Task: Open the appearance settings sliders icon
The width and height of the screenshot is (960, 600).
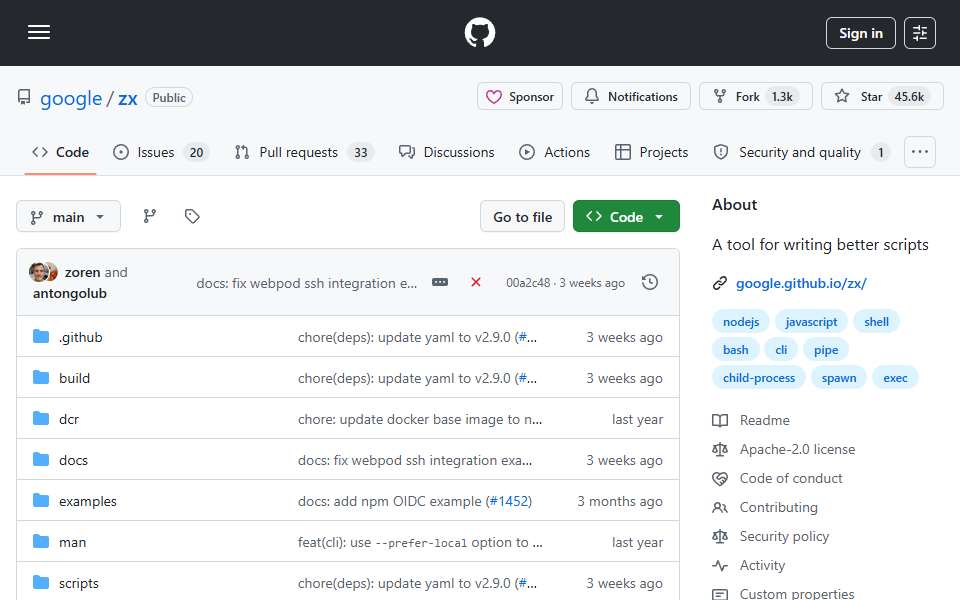Action: [920, 33]
